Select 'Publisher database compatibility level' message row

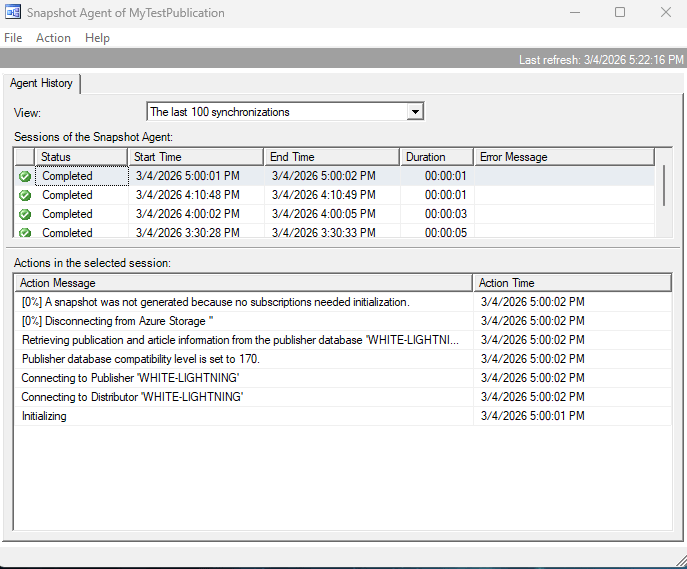pyautogui.click(x=242, y=359)
